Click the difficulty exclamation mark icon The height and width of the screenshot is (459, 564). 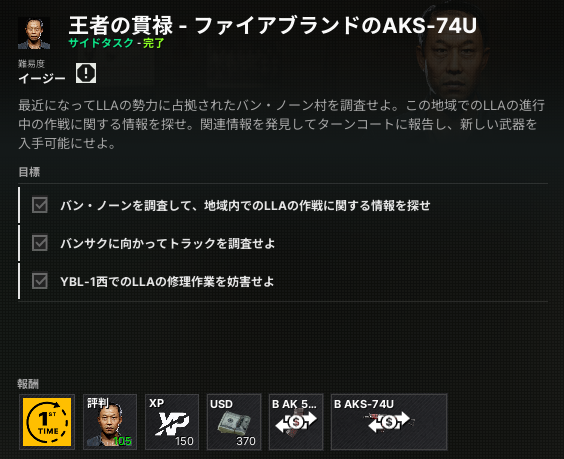(86, 73)
